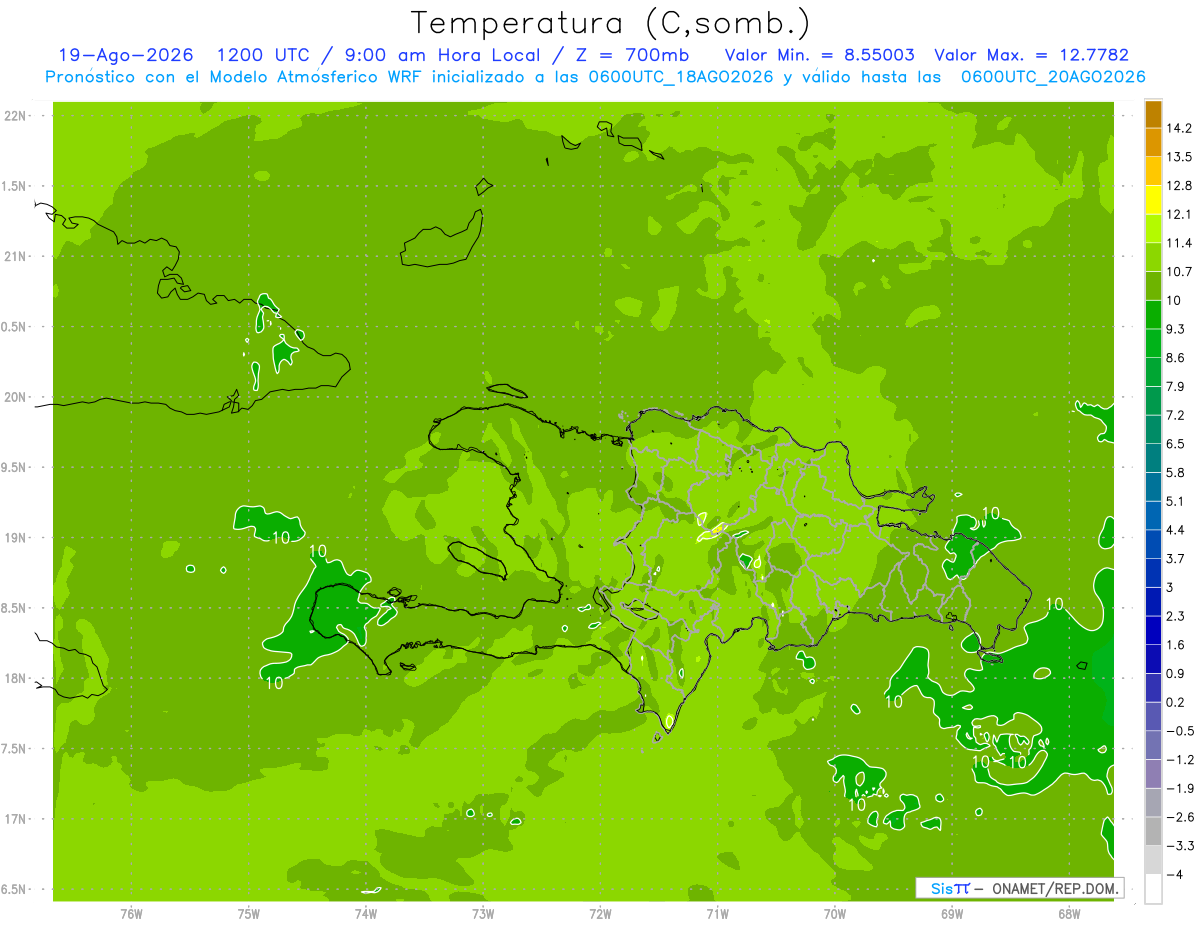The height and width of the screenshot is (927, 1200).
Task: Click the 74W longitude axis label
Action: (x=366, y=912)
